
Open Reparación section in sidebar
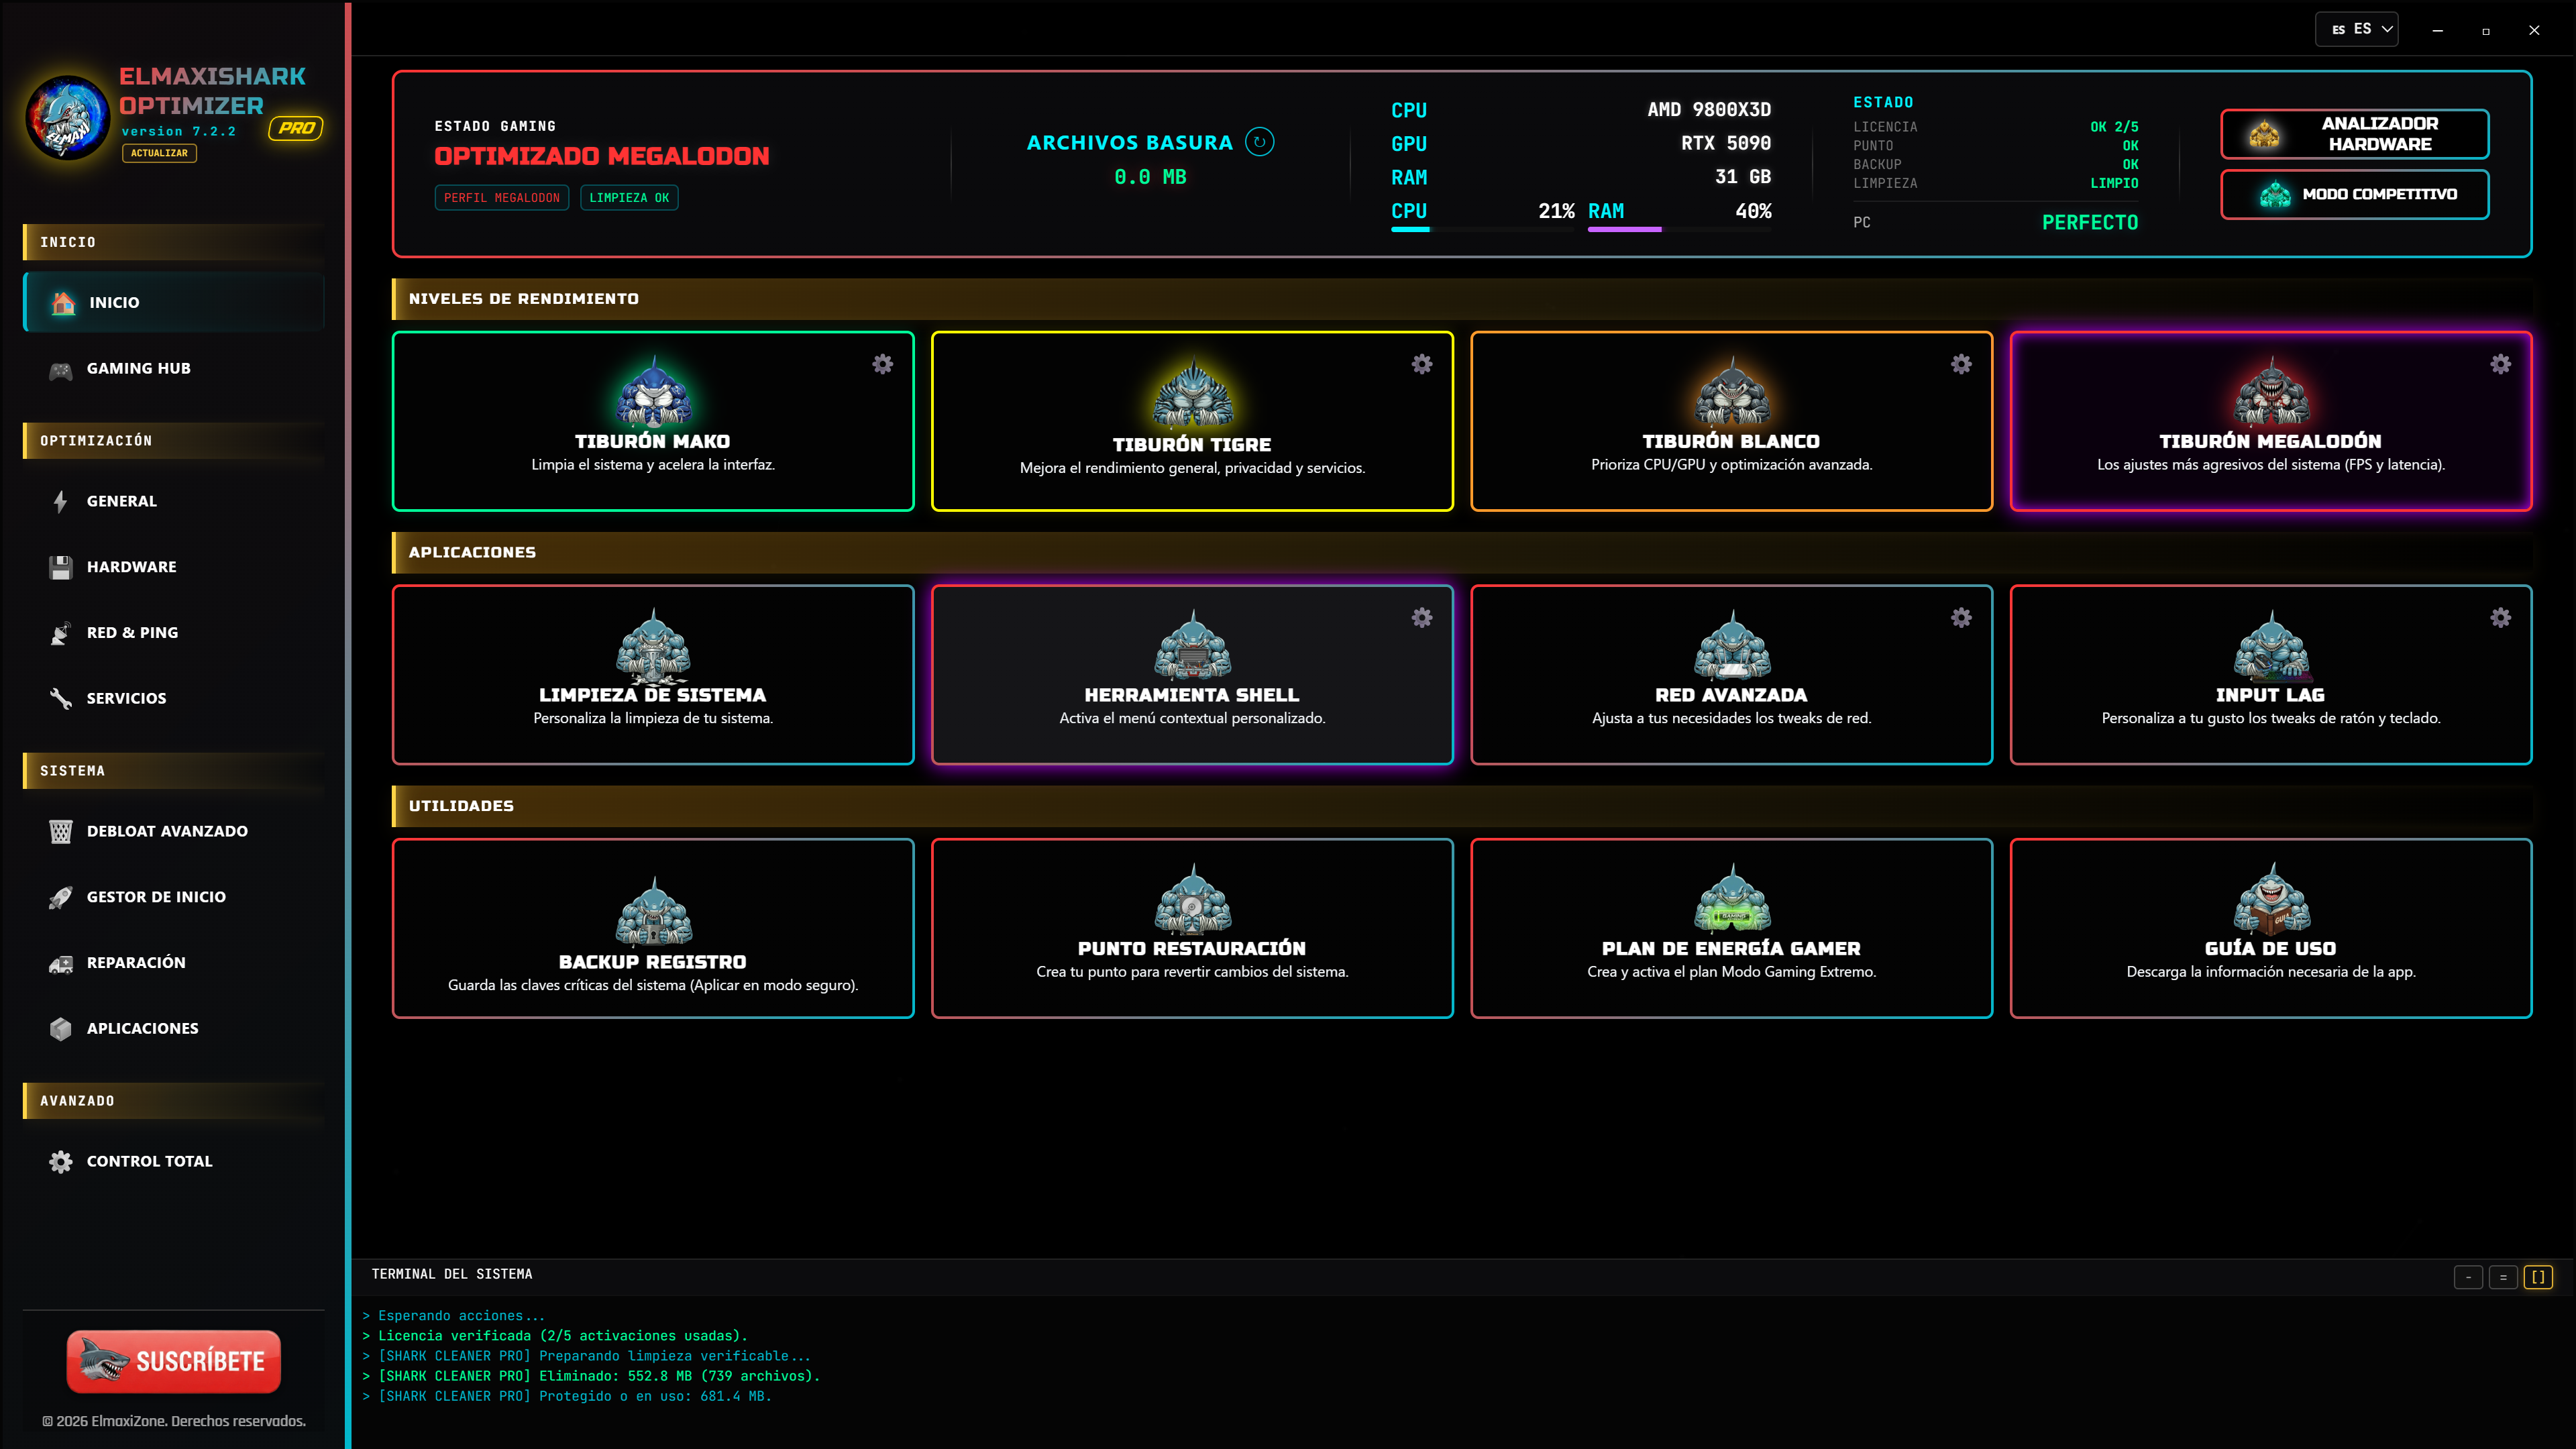pos(174,962)
